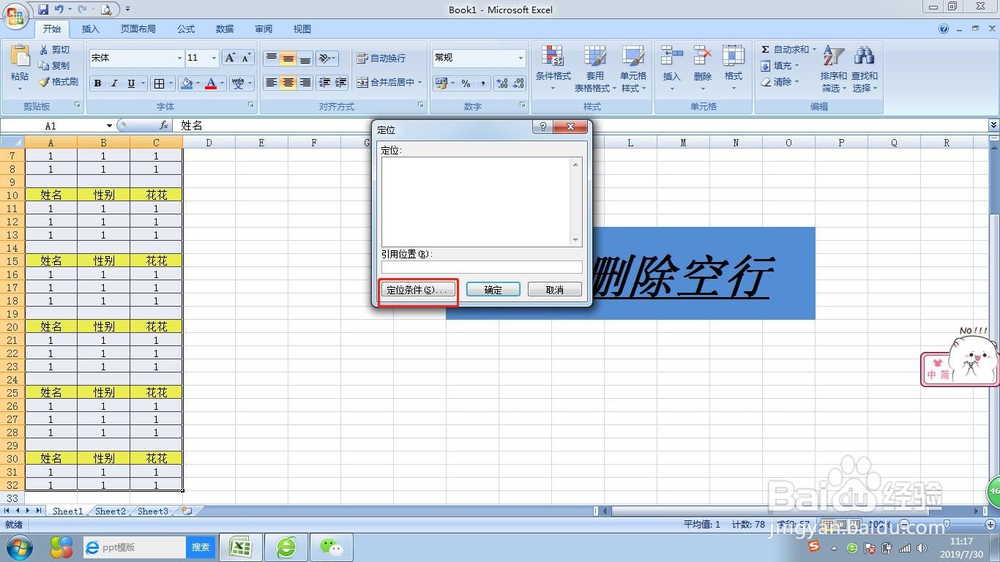The height and width of the screenshot is (562, 1000).
Task: Open 排序和筛选 sort and filter
Action: 834,68
